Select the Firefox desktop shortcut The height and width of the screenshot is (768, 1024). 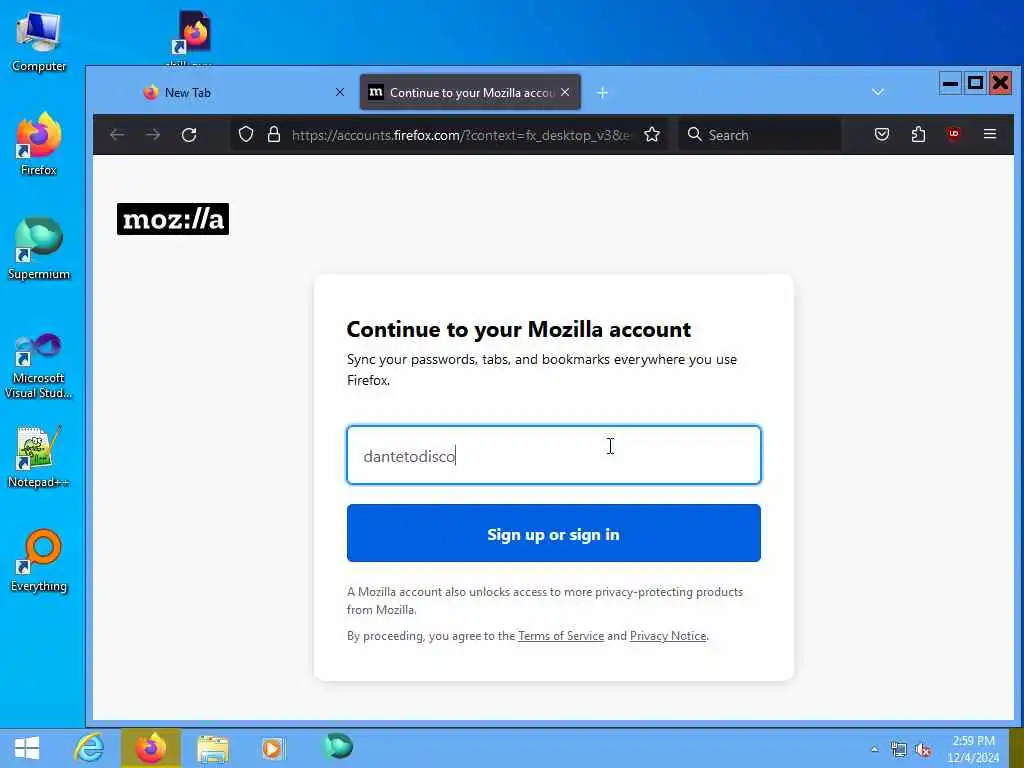[x=39, y=144]
